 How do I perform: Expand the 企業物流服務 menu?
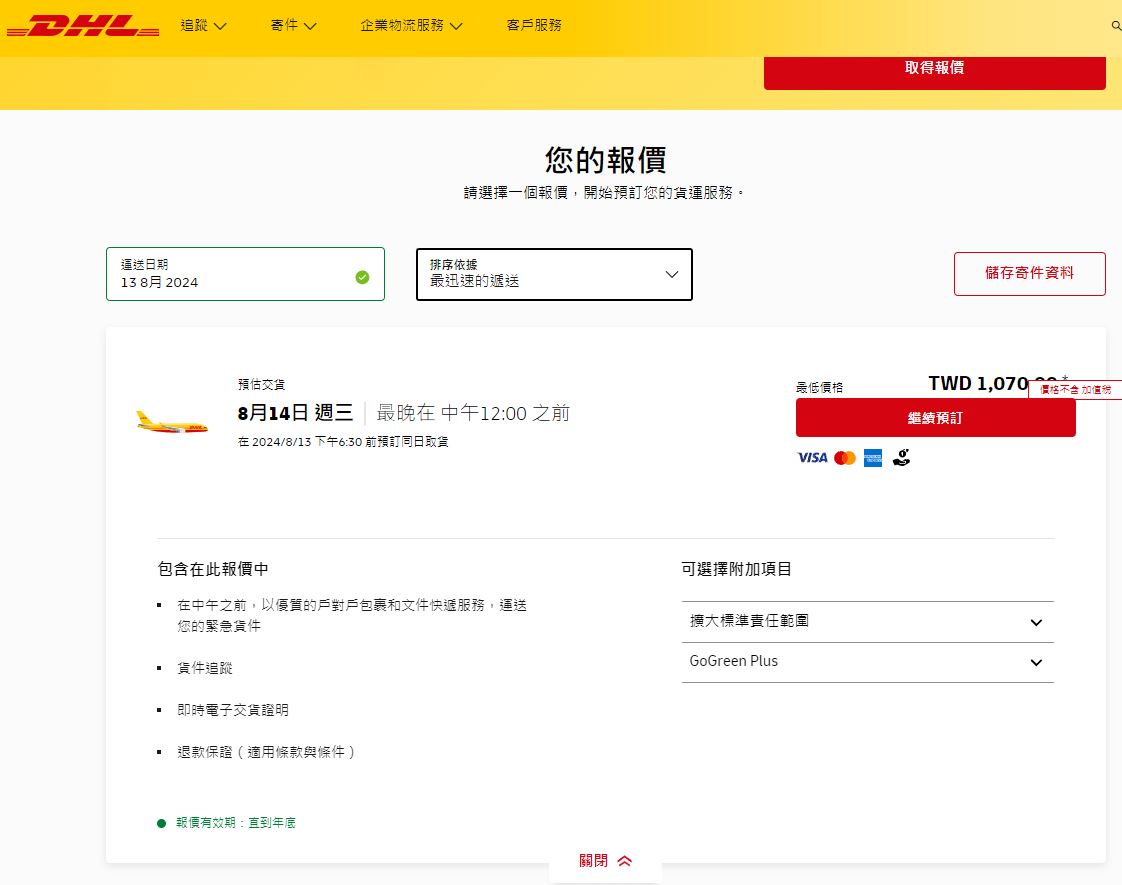tap(411, 26)
